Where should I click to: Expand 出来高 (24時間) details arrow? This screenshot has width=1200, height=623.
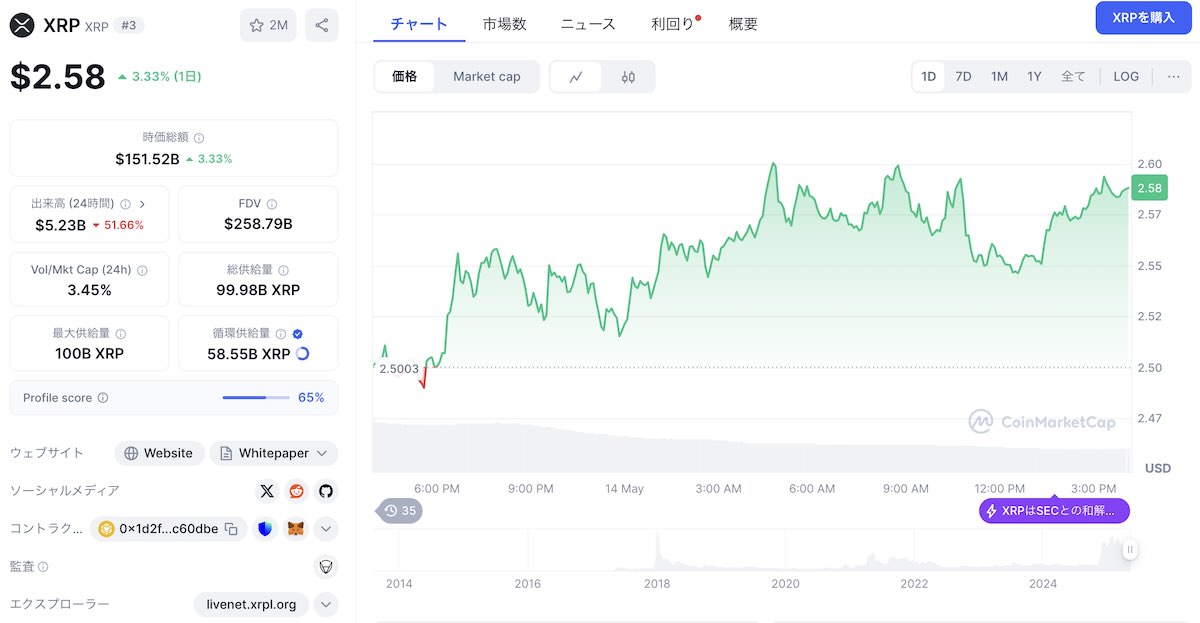pos(142,204)
